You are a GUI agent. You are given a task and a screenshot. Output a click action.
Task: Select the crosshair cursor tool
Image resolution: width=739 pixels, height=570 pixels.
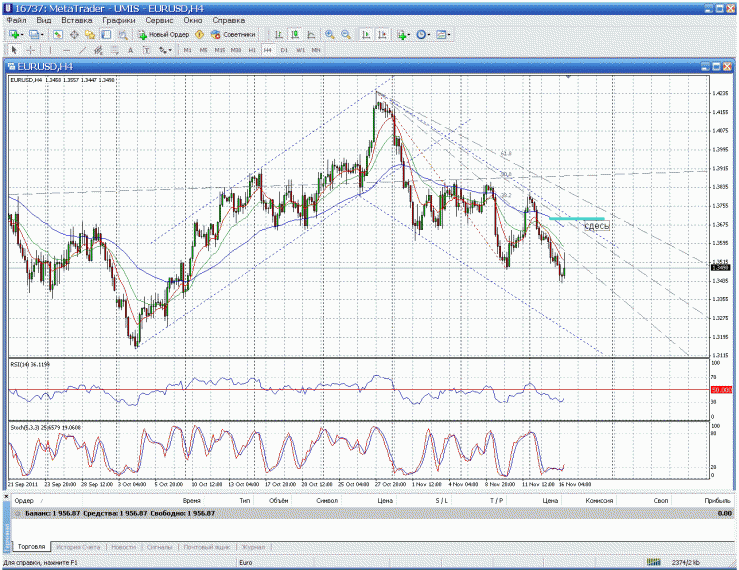(31, 49)
